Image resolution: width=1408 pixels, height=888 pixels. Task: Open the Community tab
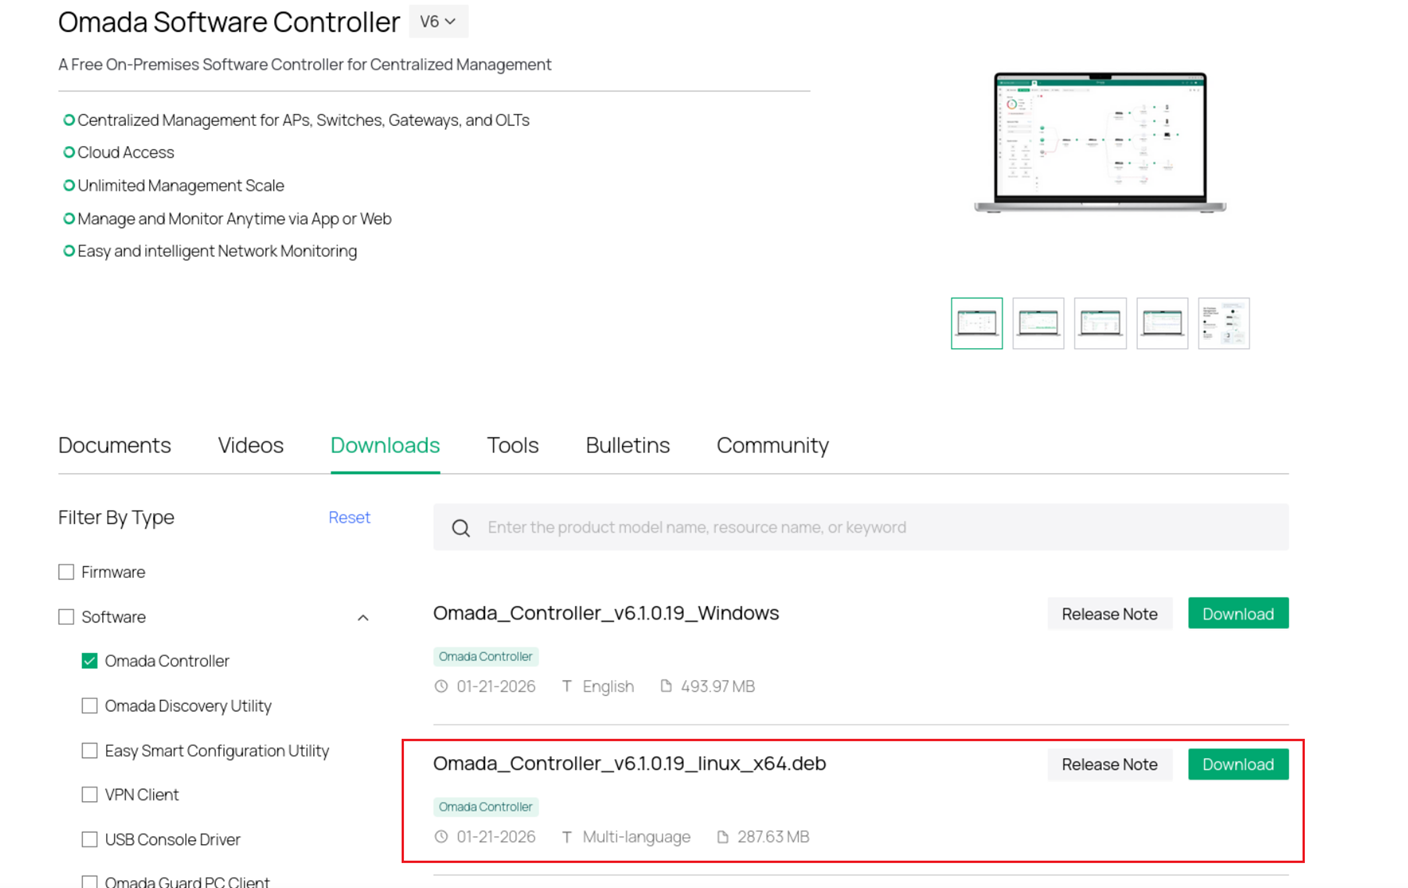click(x=772, y=446)
